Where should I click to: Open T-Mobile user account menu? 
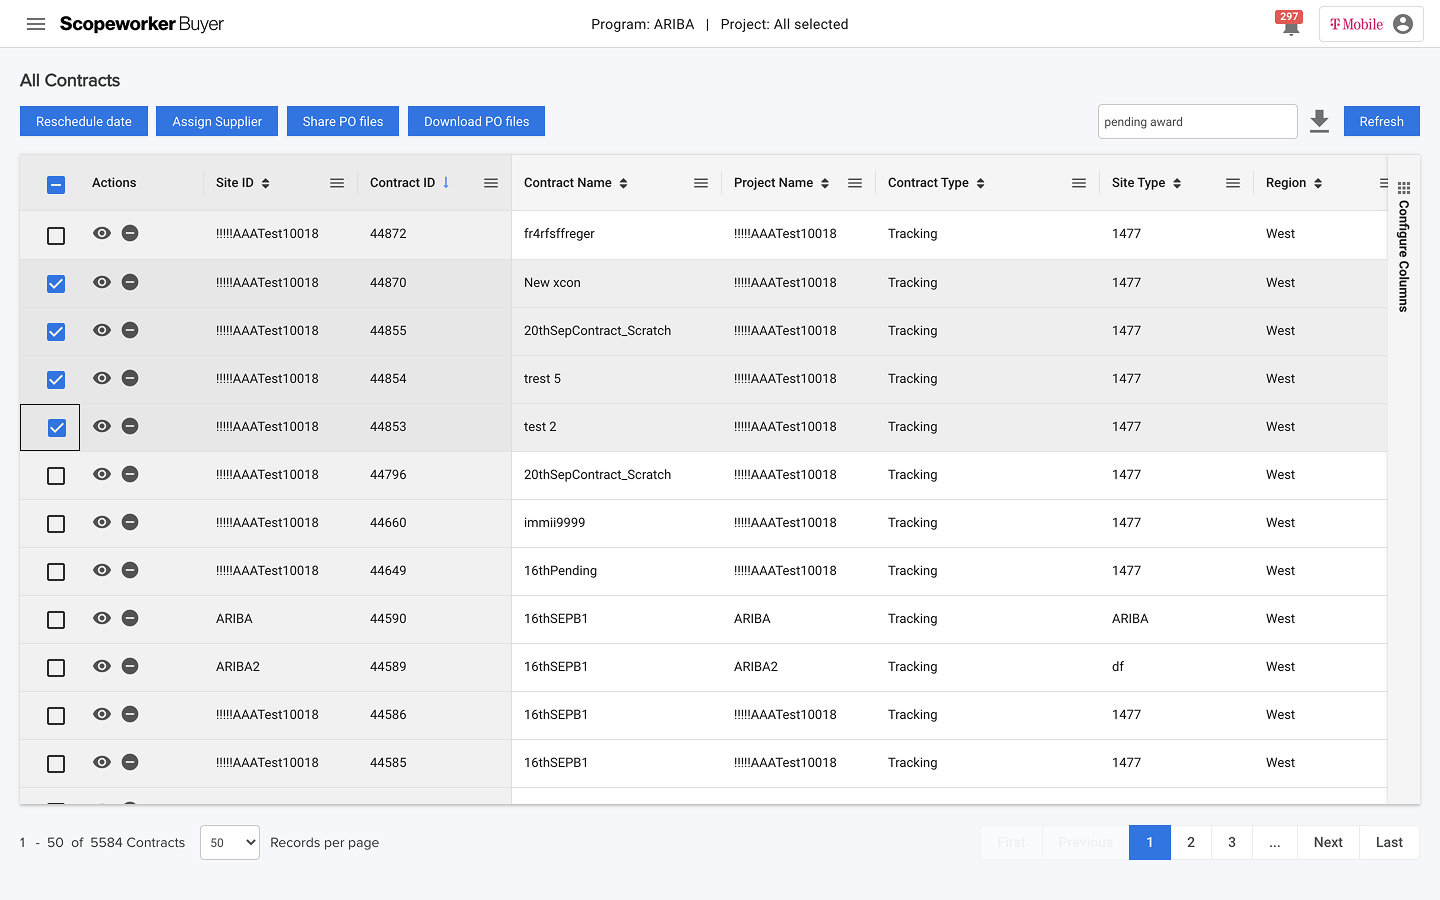(1371, 24)
